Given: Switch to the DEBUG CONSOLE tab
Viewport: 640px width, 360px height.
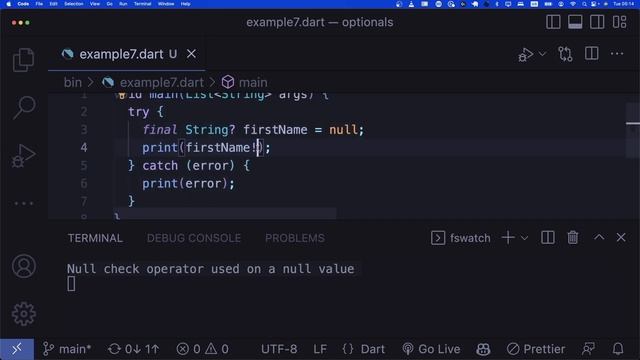Looking at the screenshot, I should pyautogui.click(x=194, y=238).
